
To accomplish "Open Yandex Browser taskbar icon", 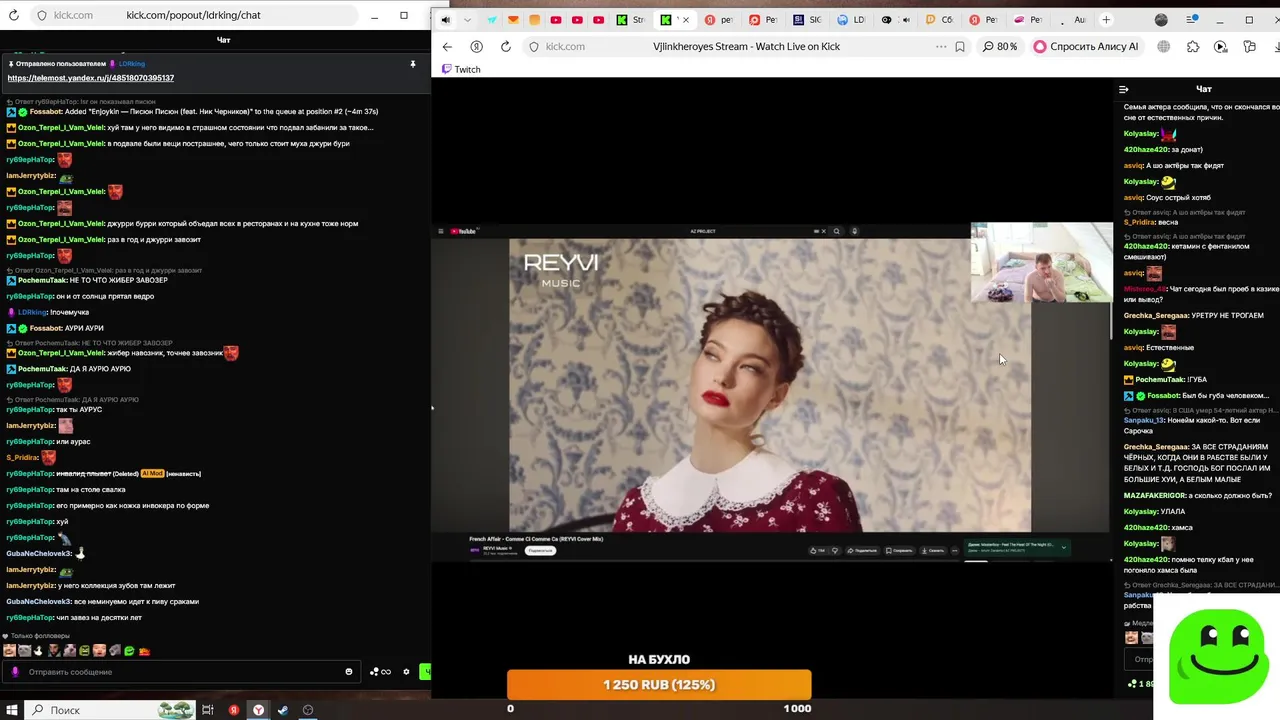I will [x=258, y=710].
